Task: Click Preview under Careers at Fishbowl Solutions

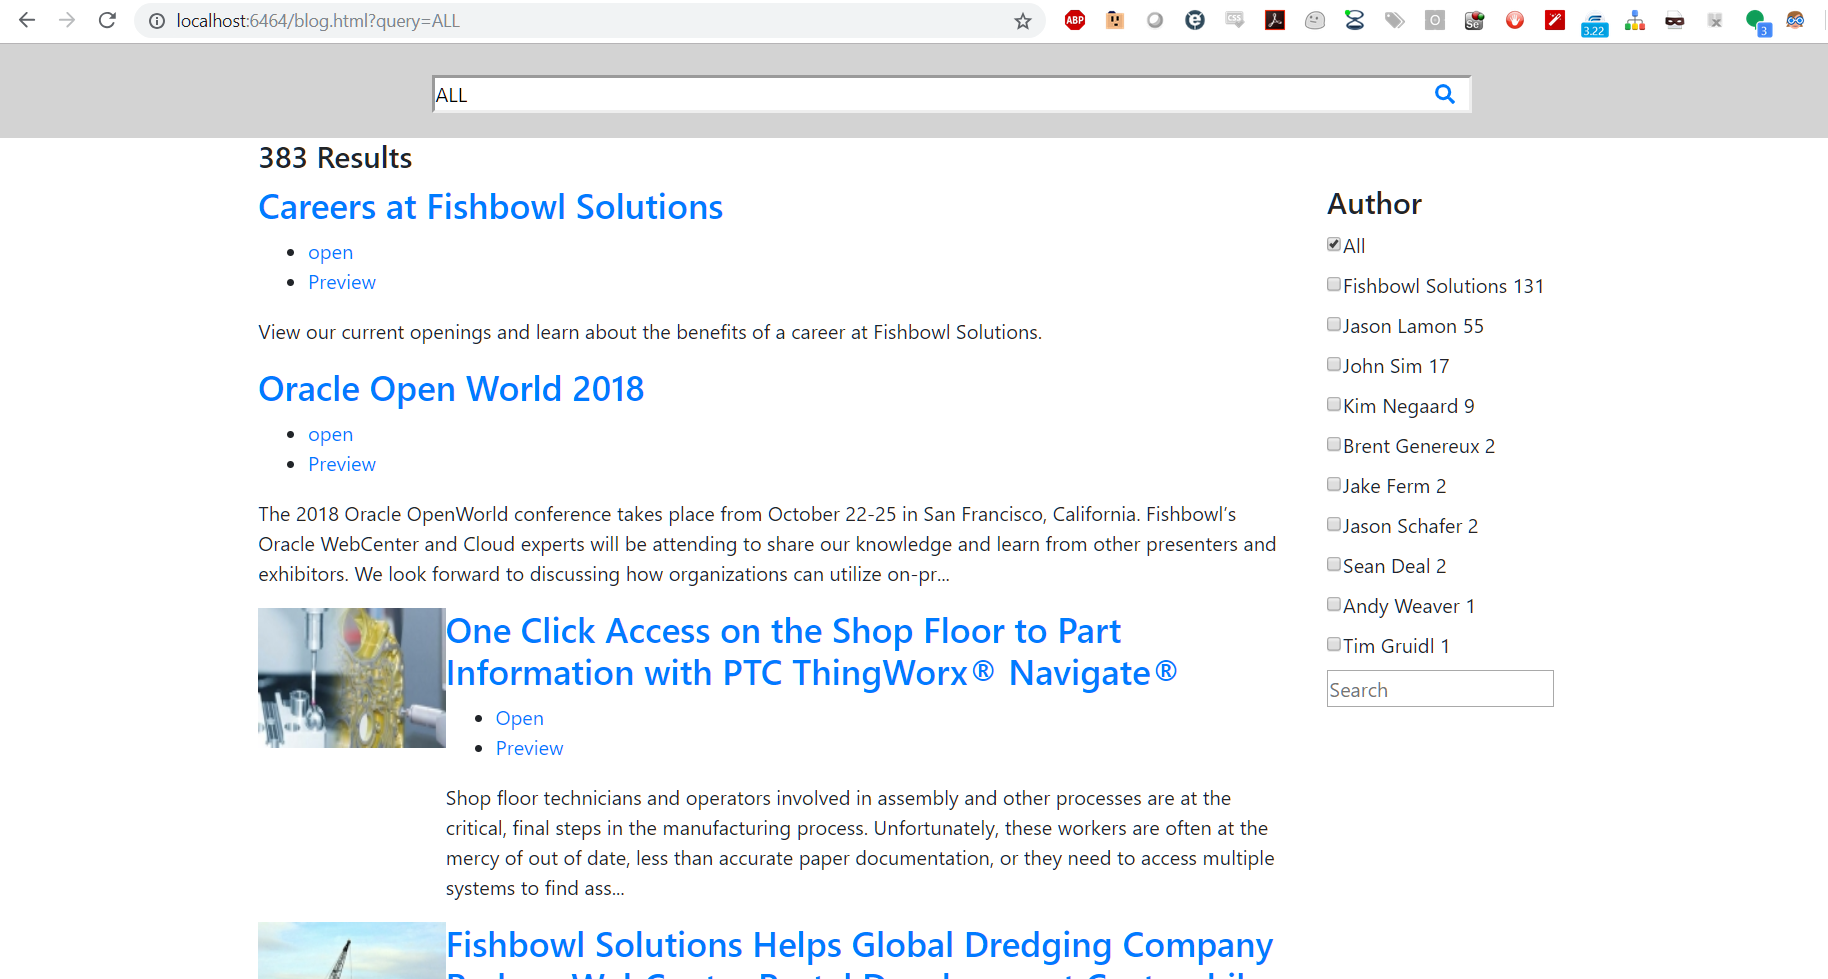Action: 342,283
